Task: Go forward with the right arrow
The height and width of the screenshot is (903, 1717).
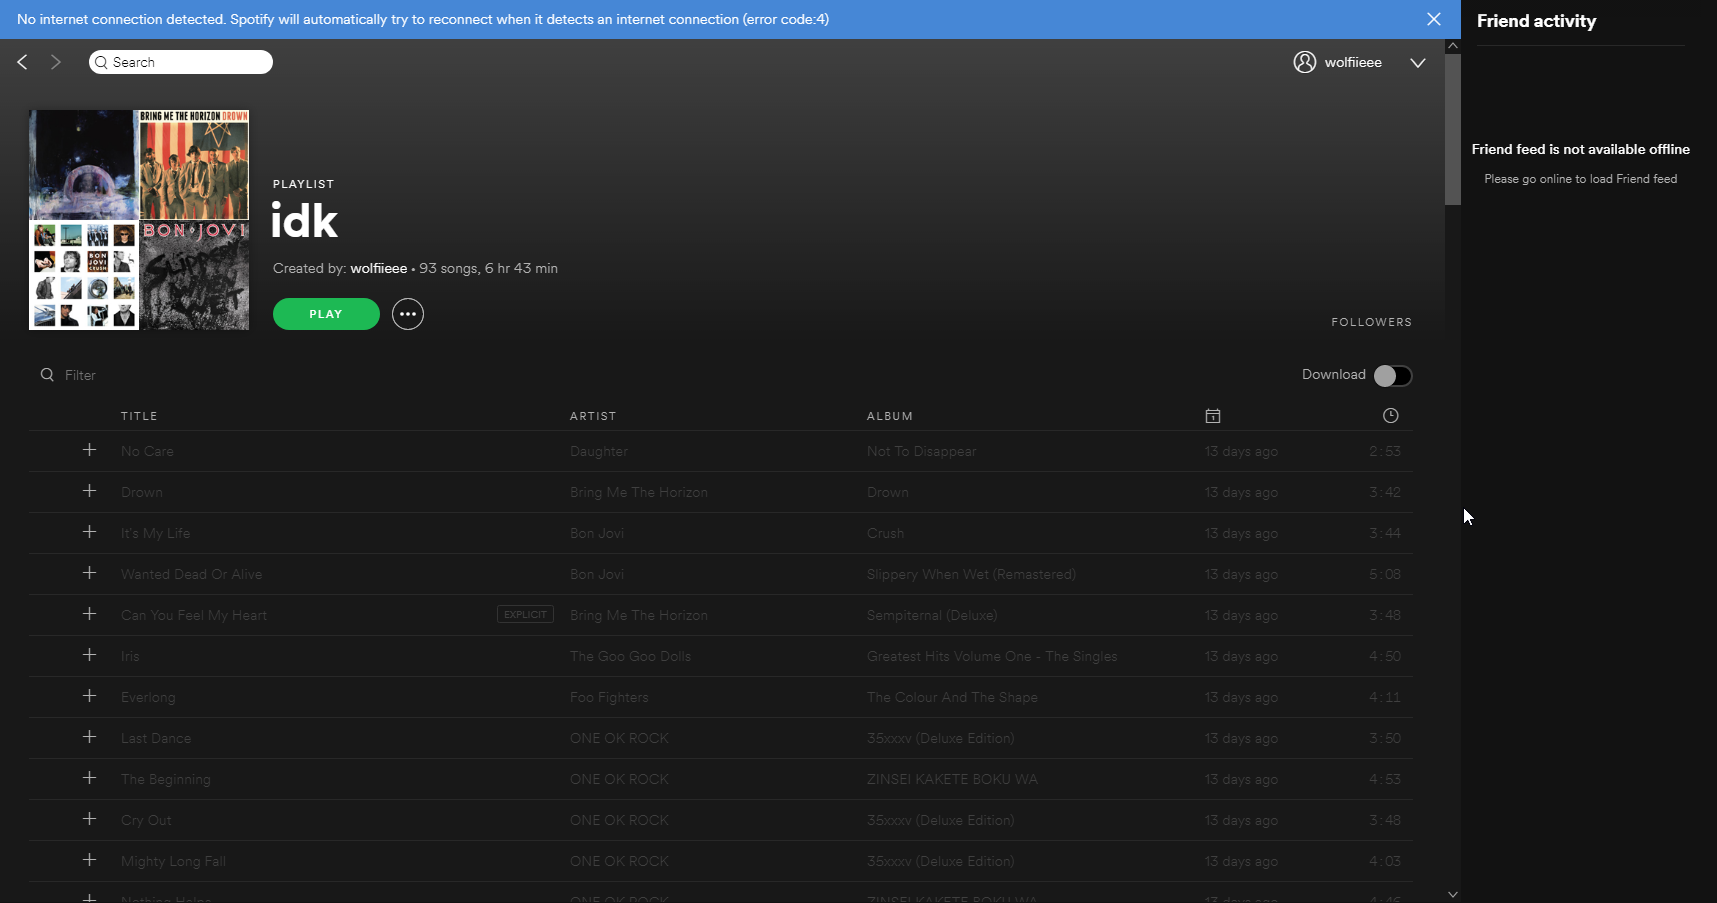Action: (56, 62)
